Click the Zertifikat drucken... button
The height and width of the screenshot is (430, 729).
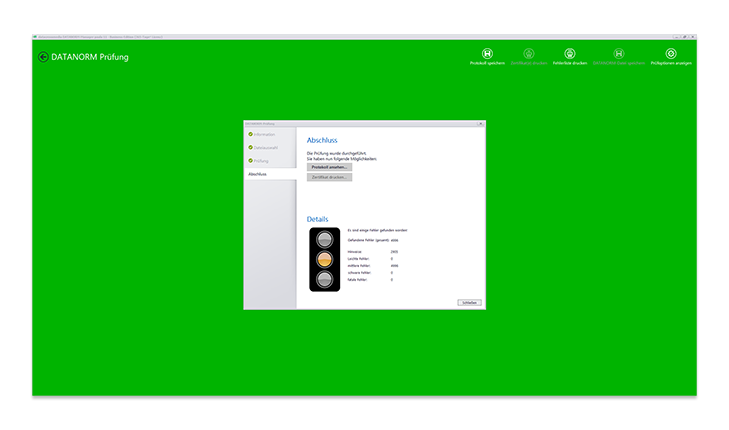tap(329, 177)
